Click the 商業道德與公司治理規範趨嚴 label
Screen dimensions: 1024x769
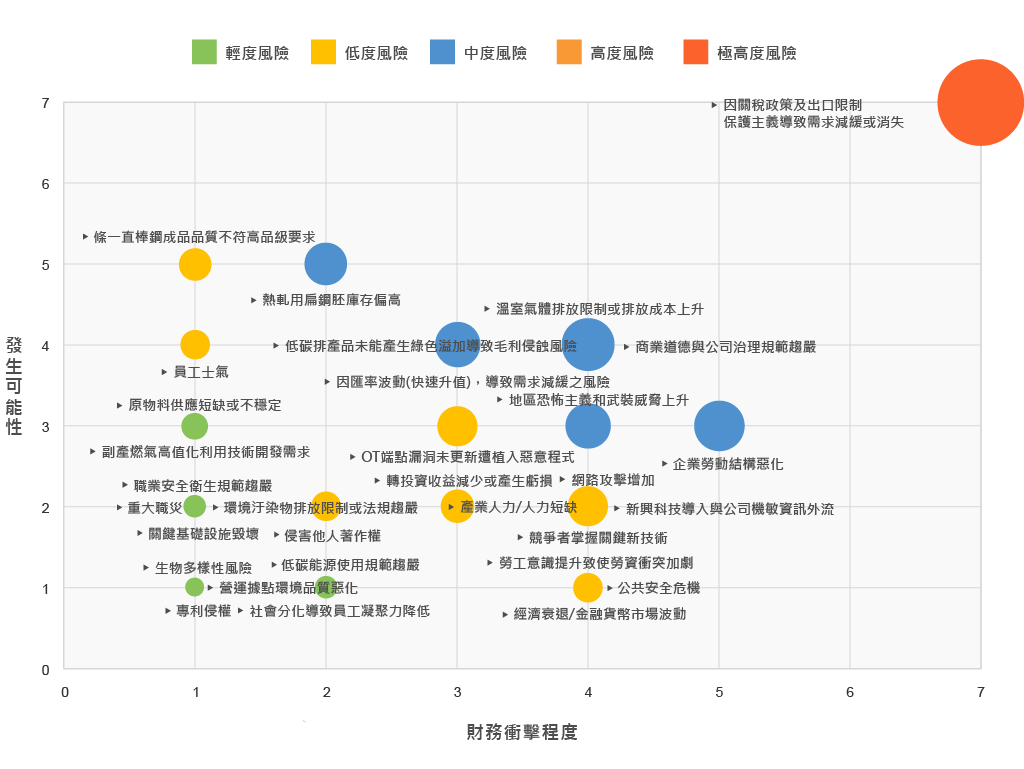[726, 347]
